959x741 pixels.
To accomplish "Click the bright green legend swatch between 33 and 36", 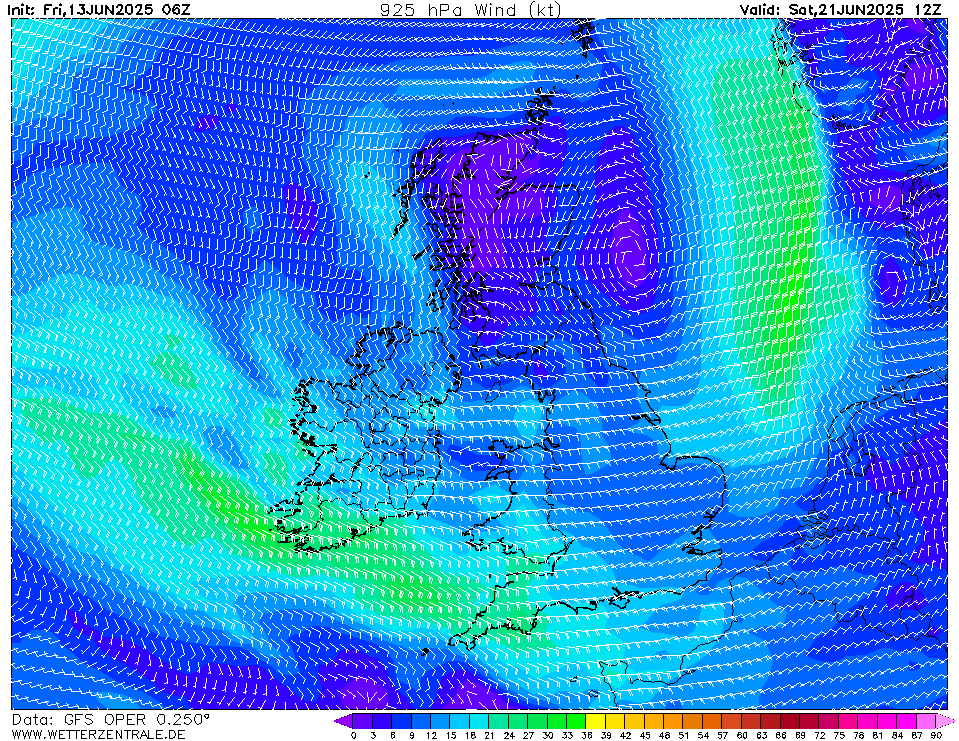I will pos(577,721).
